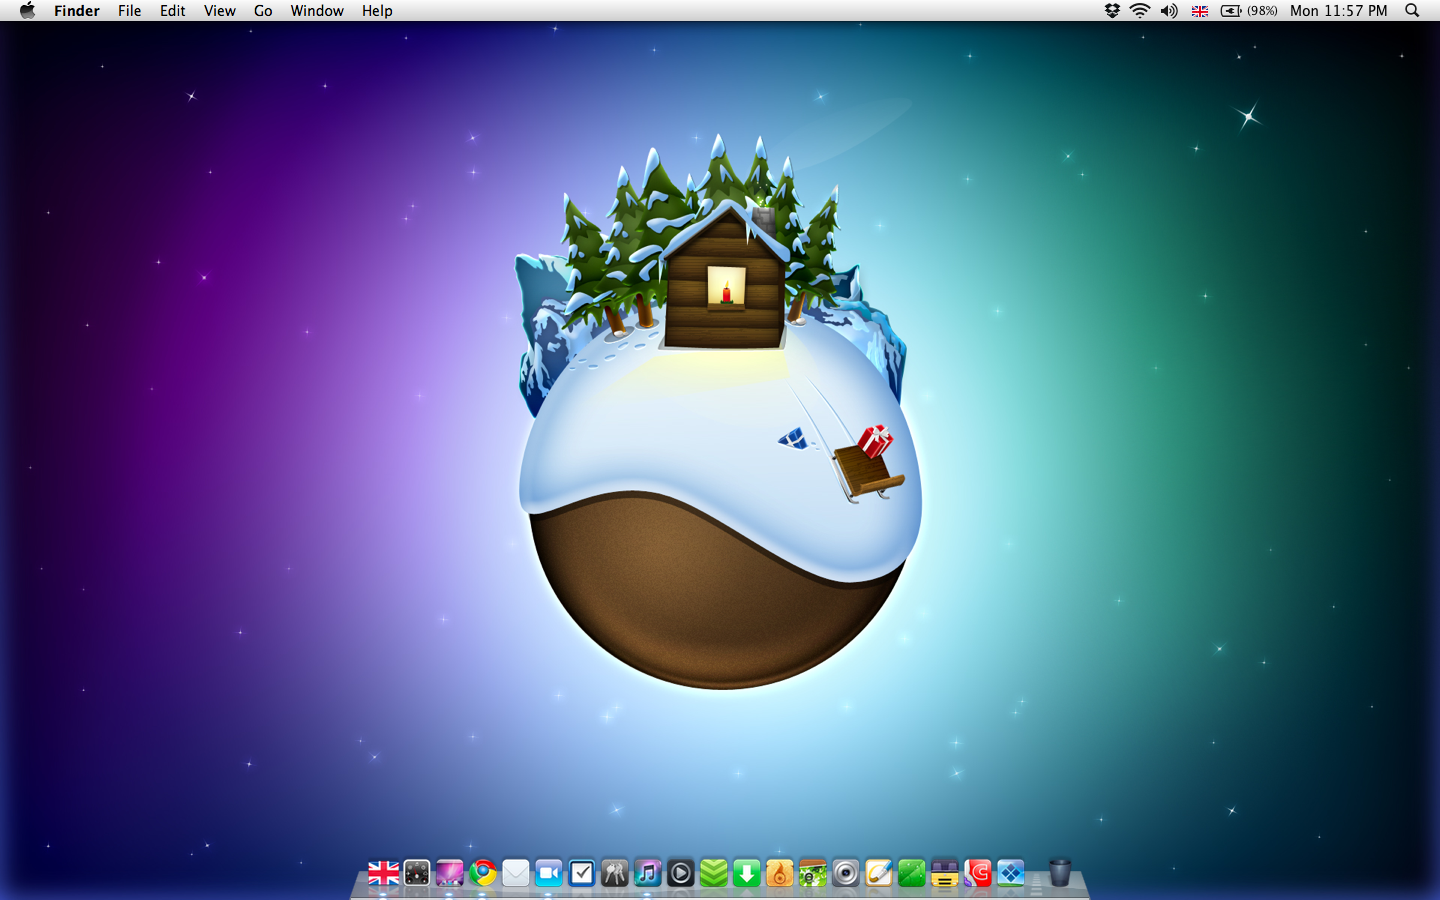Open Mail envelope in the dock
The height and width of the screenshot is (900, 1440).
(x=516, y=873)
